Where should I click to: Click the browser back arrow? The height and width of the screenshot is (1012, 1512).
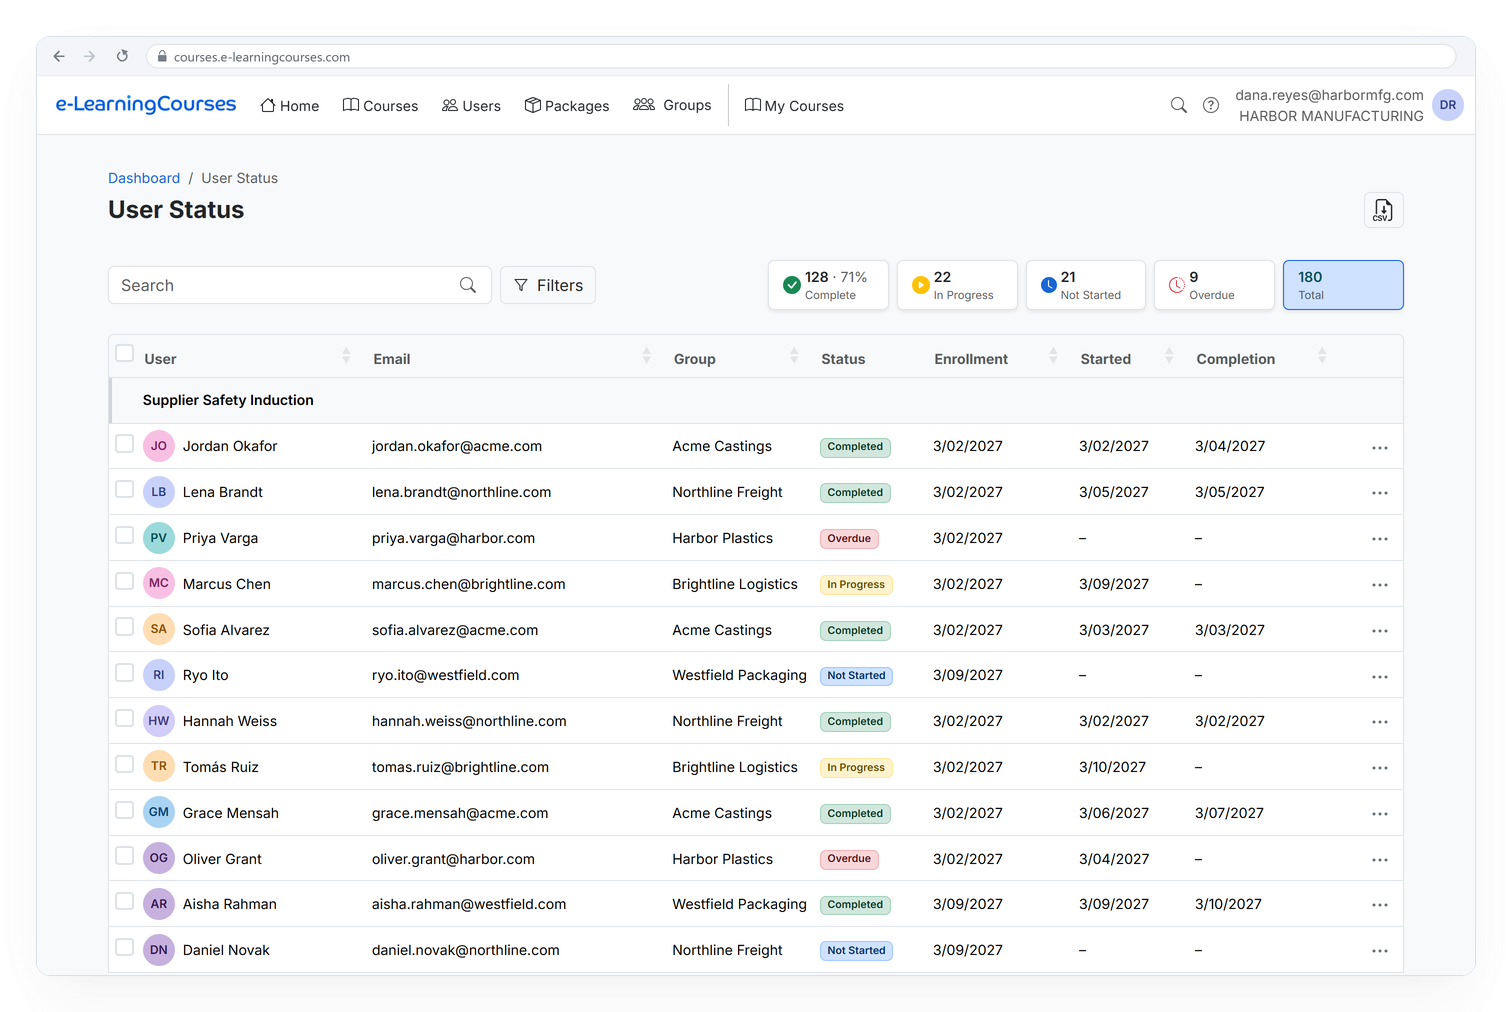[59, 57]
